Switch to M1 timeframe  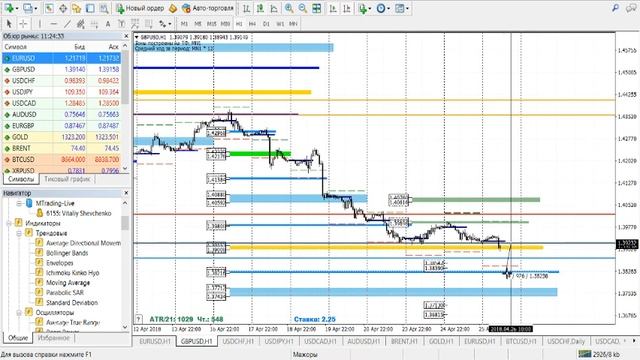(x=184, y=24)
